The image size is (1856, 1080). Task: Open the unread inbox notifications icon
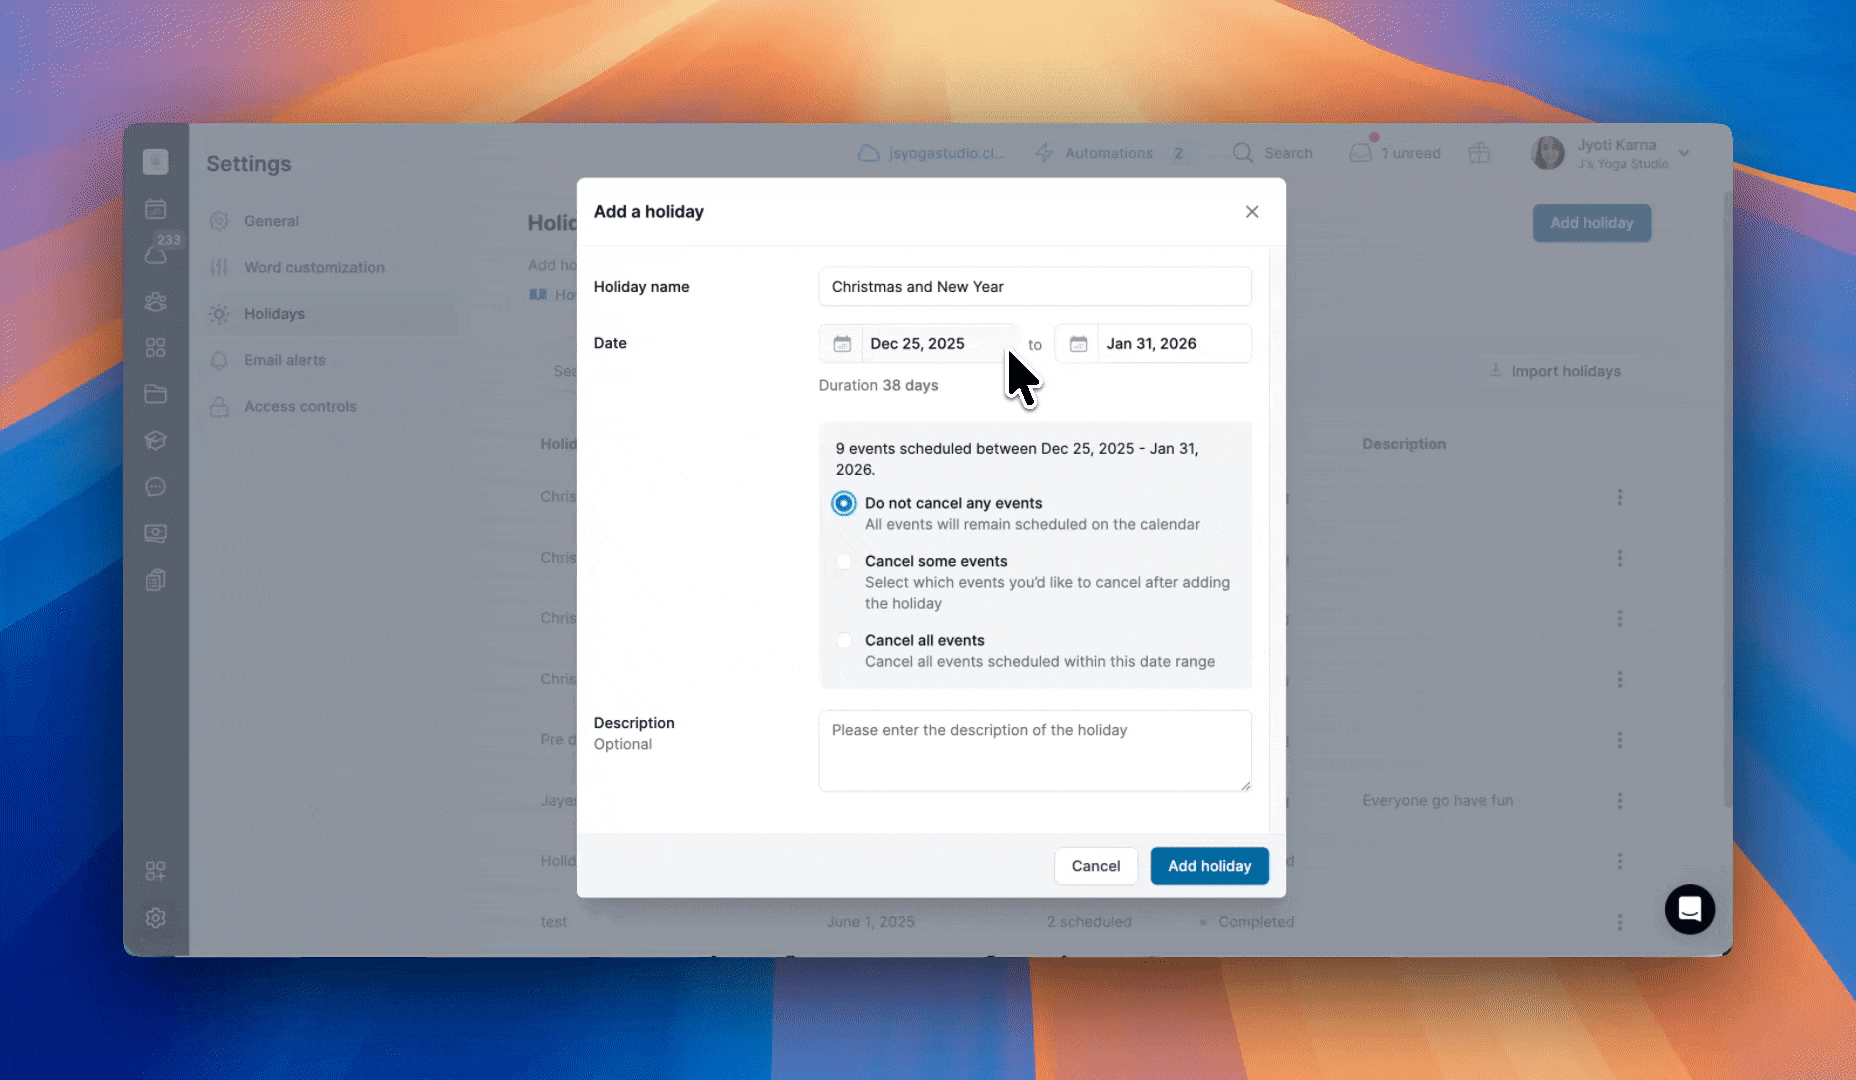1360,153
